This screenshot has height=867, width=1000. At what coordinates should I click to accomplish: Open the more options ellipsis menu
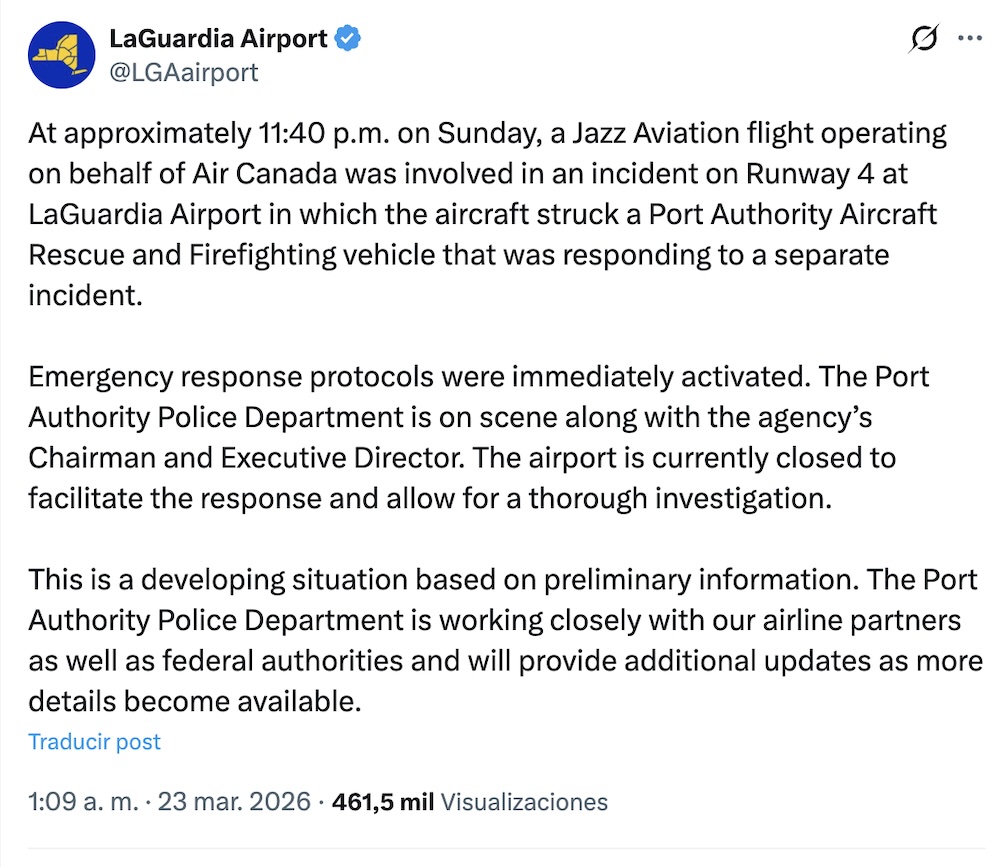pyautogui.click(x=969, y=37)
